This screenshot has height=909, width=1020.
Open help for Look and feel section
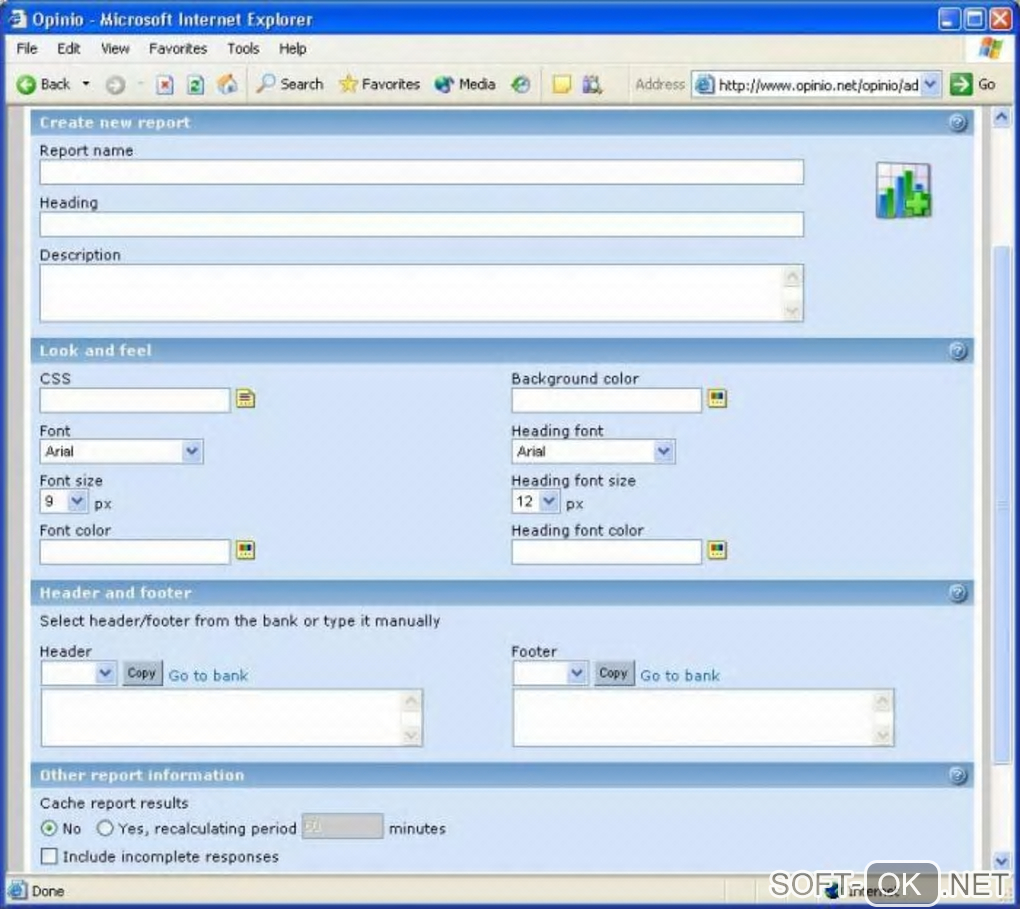[x=958, y=351]
